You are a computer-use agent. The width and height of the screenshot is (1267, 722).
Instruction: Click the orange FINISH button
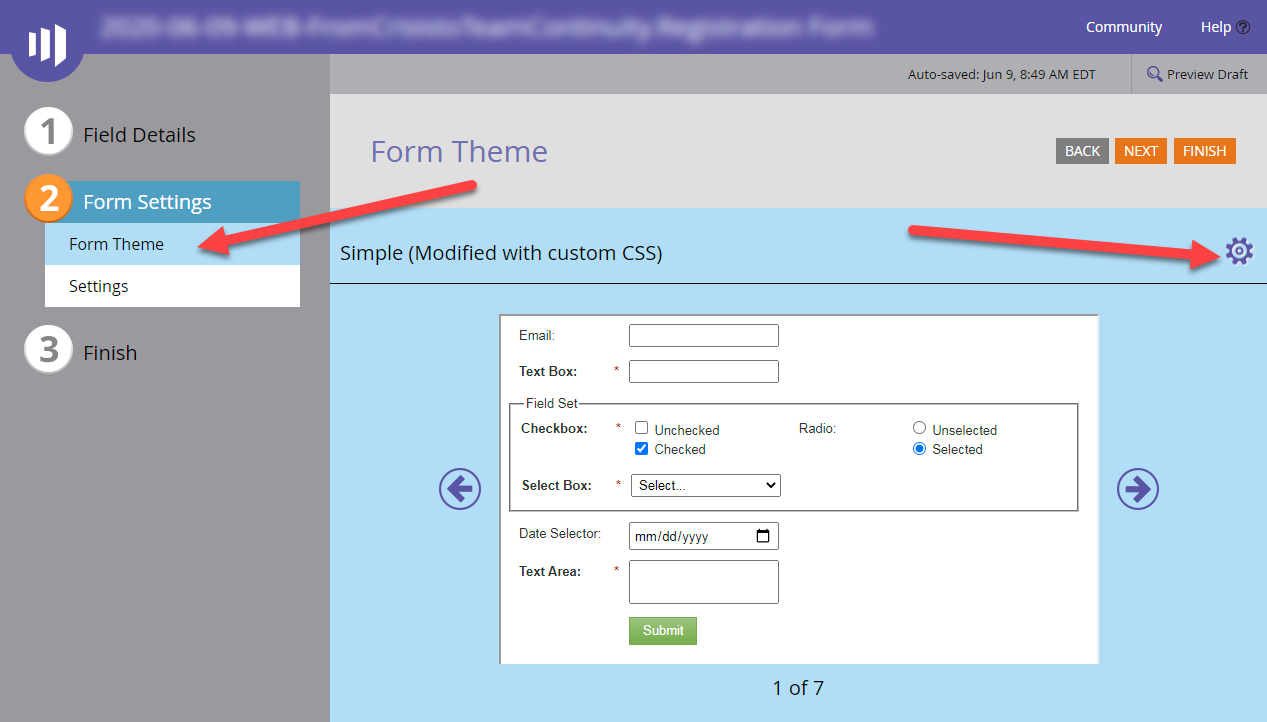1204,150
